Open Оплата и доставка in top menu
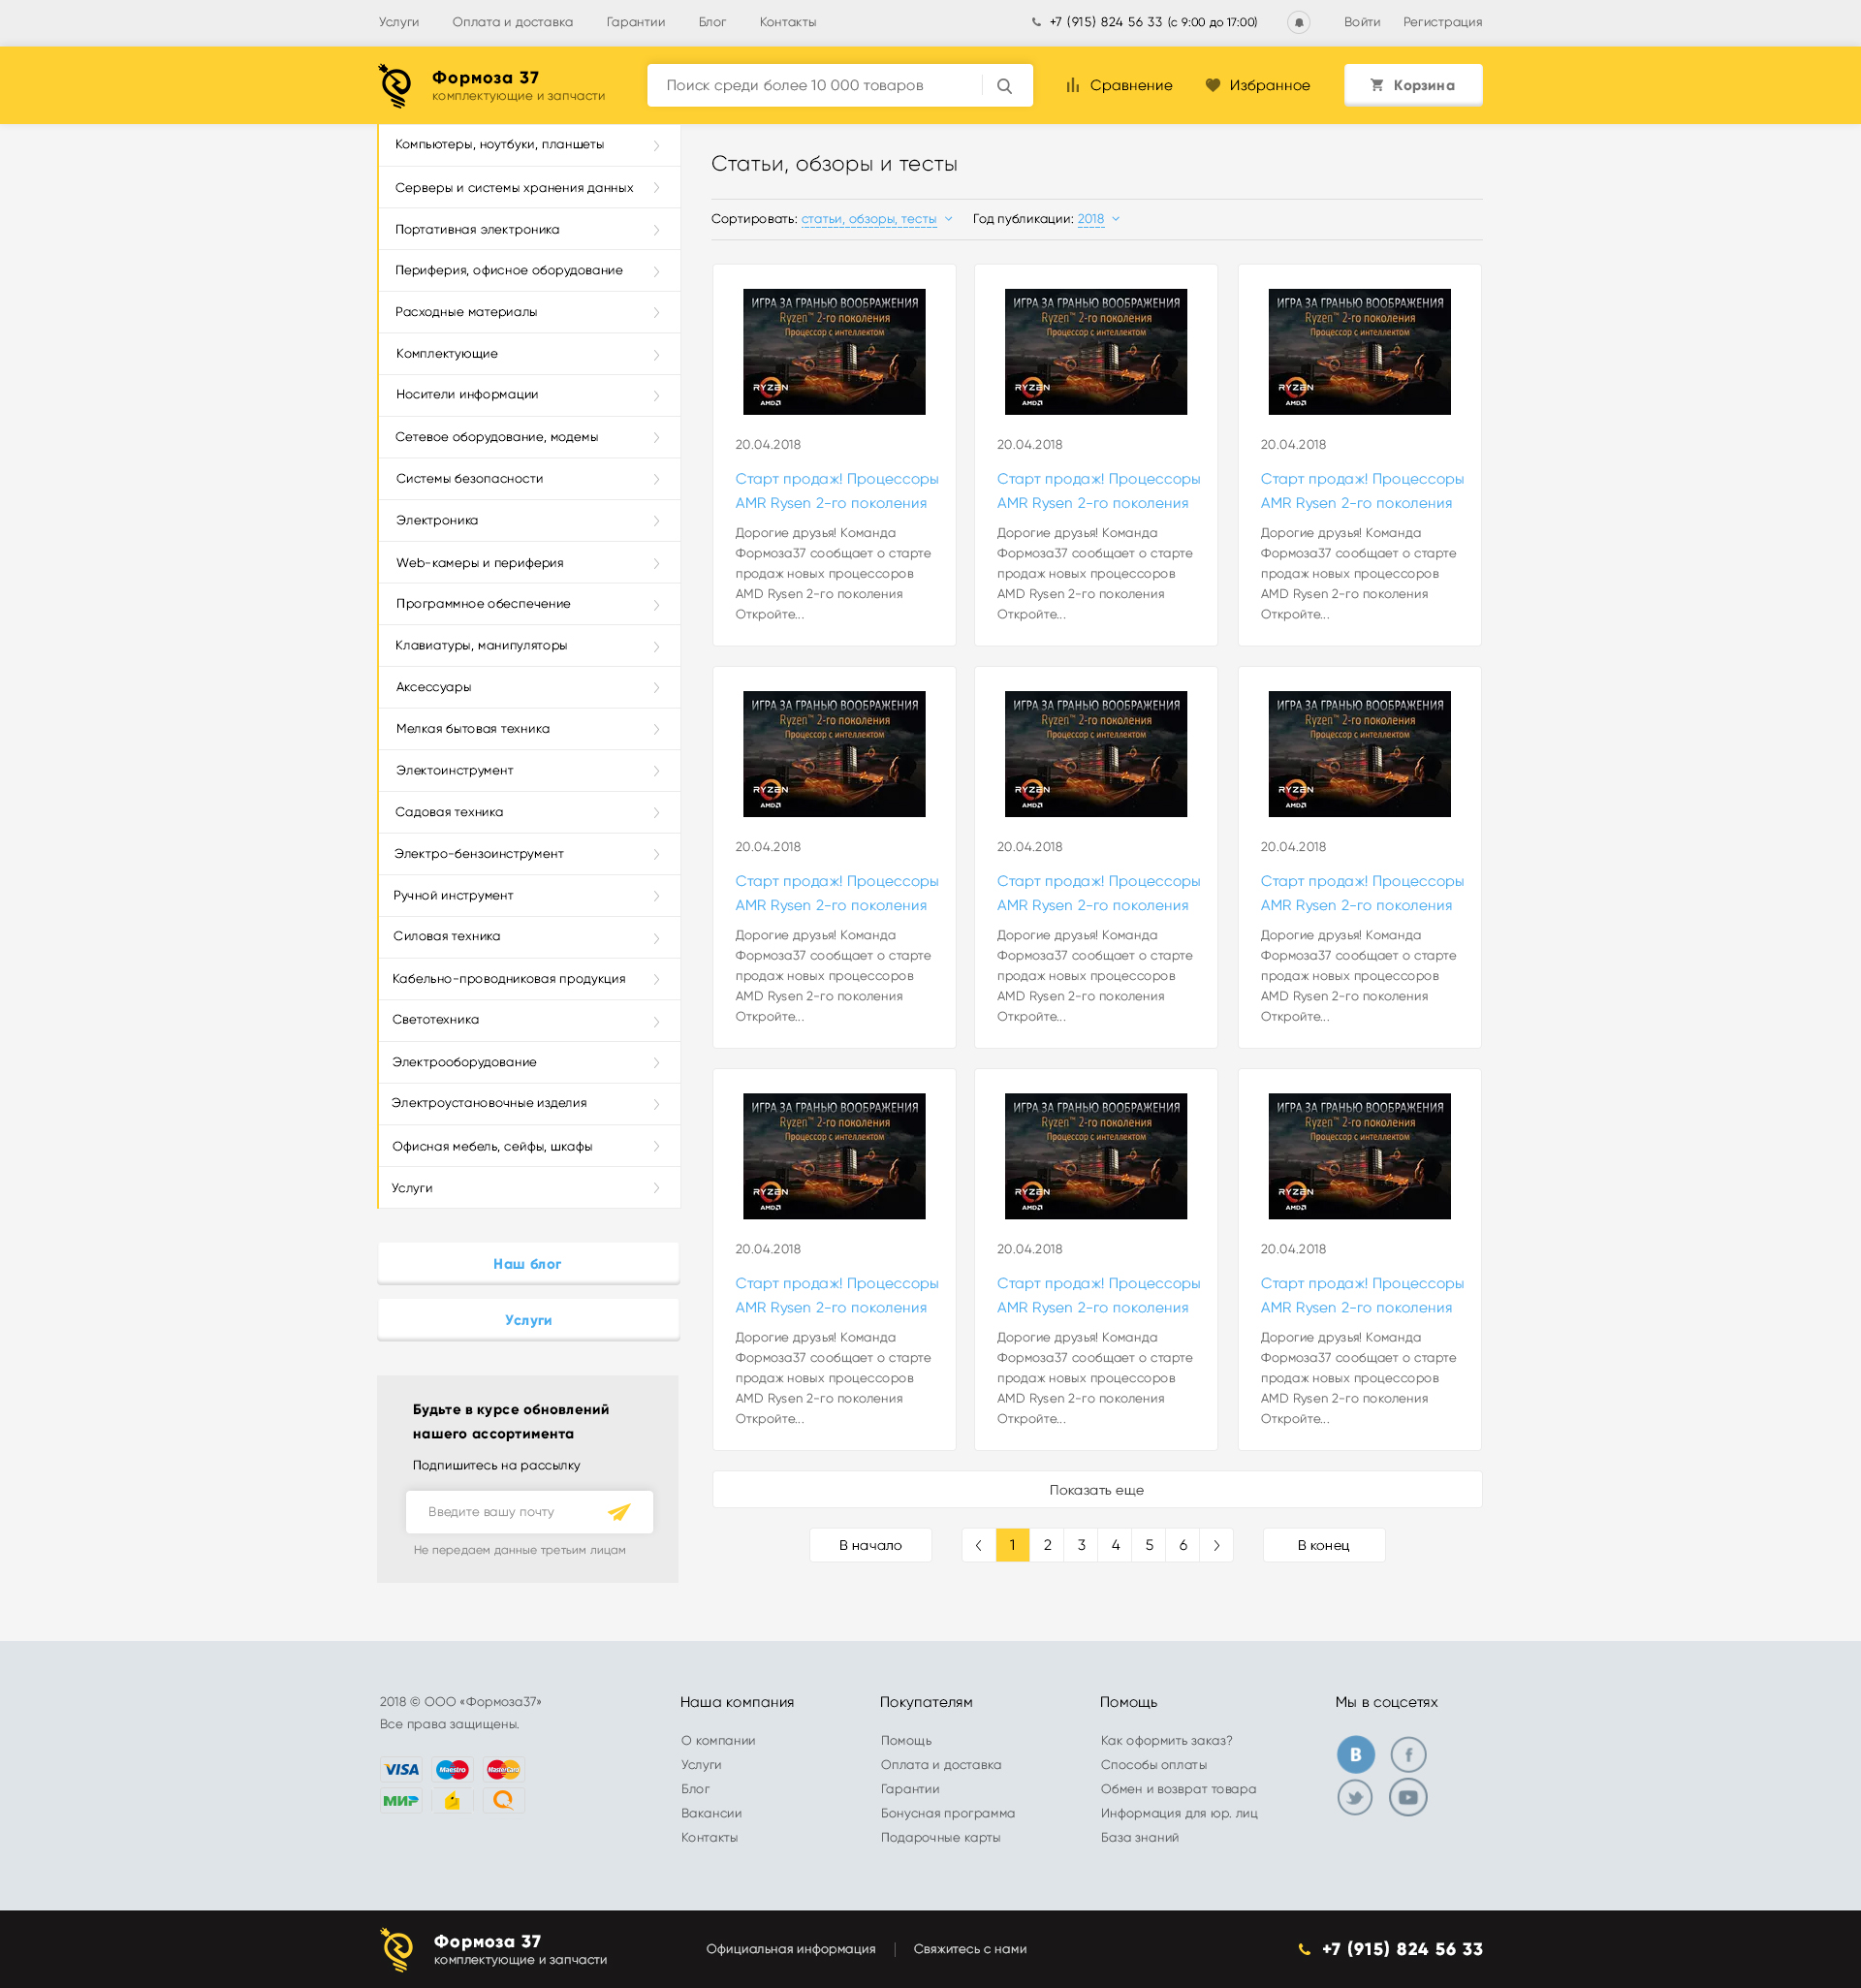 [x=512, y=22]
